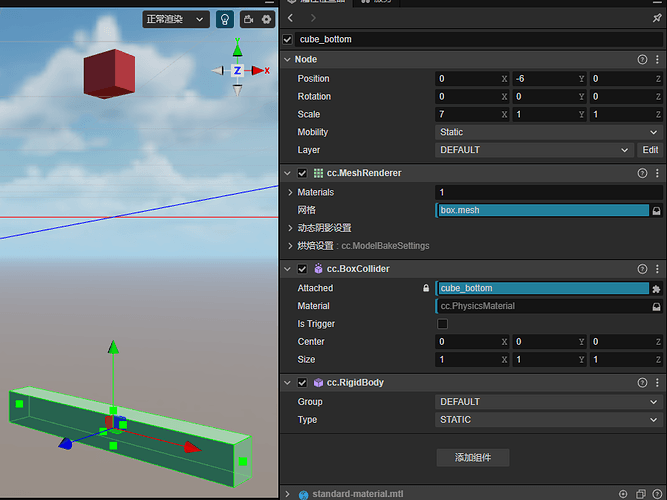Open the Mobility dropdown
Viewport: 667px width, 500px height.
pyautogui.click(x=549, y=132)
